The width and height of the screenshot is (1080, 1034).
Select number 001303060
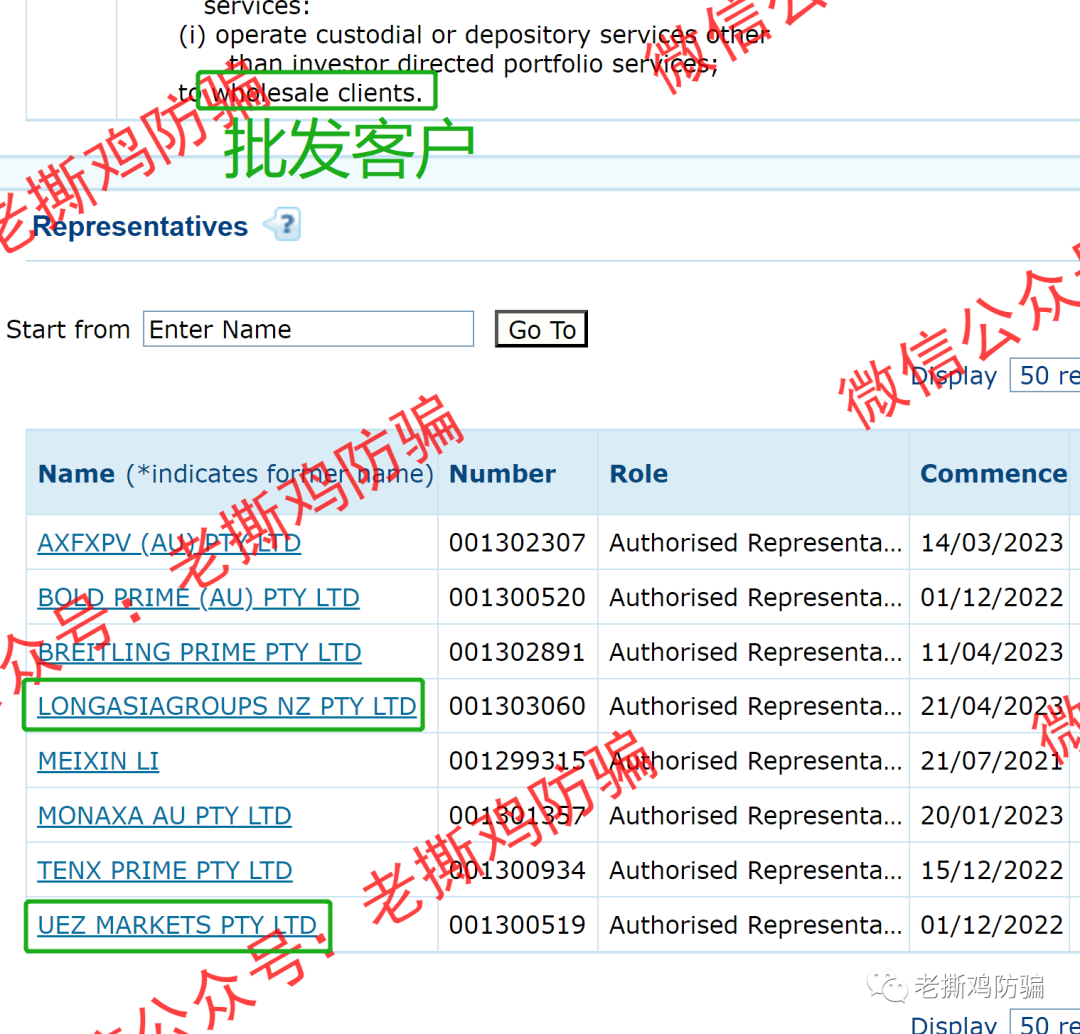point(517,706)
